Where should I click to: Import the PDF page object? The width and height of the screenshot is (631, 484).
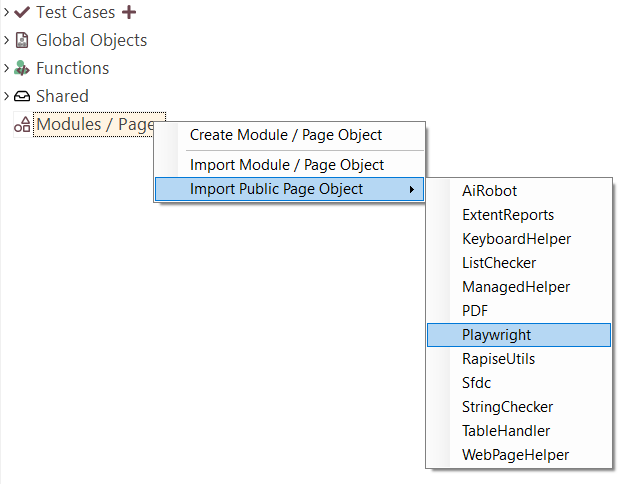coord(475,311)
